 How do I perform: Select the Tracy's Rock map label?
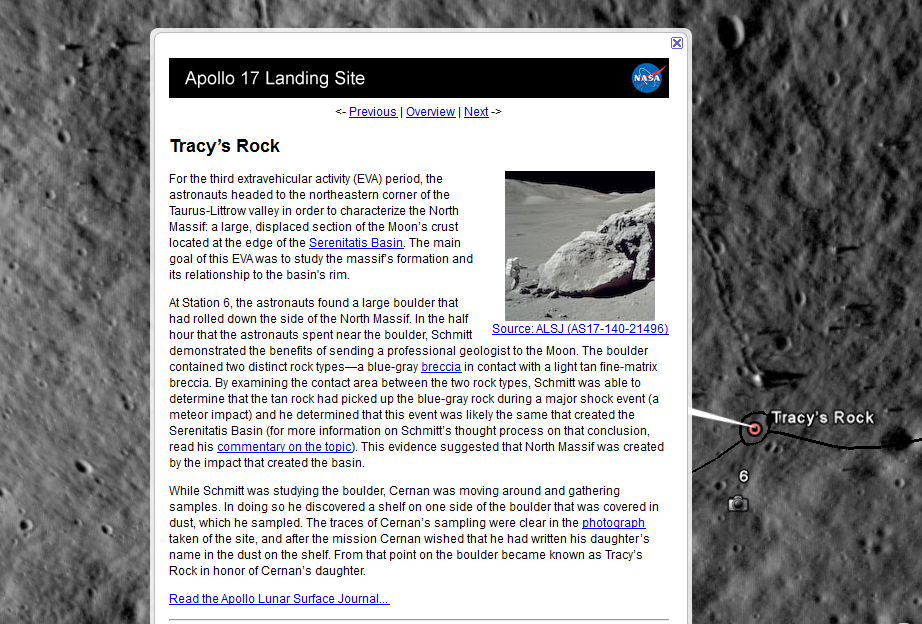pyautogui.click(x=823, y=418)
